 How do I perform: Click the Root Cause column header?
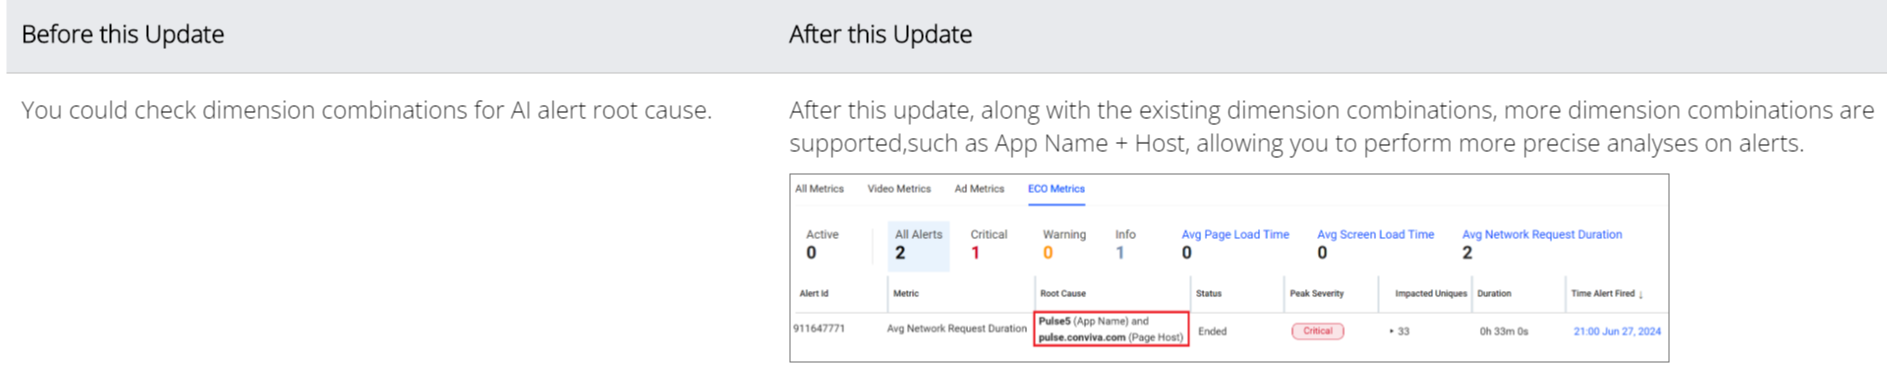tap(1062, 294)
